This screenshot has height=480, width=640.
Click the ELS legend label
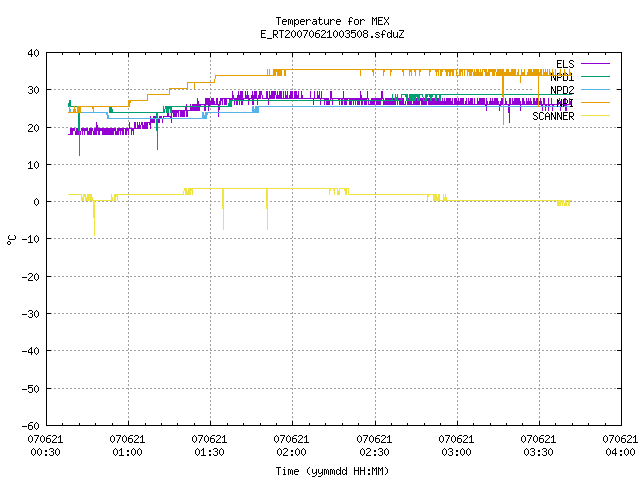pos(565,64)
